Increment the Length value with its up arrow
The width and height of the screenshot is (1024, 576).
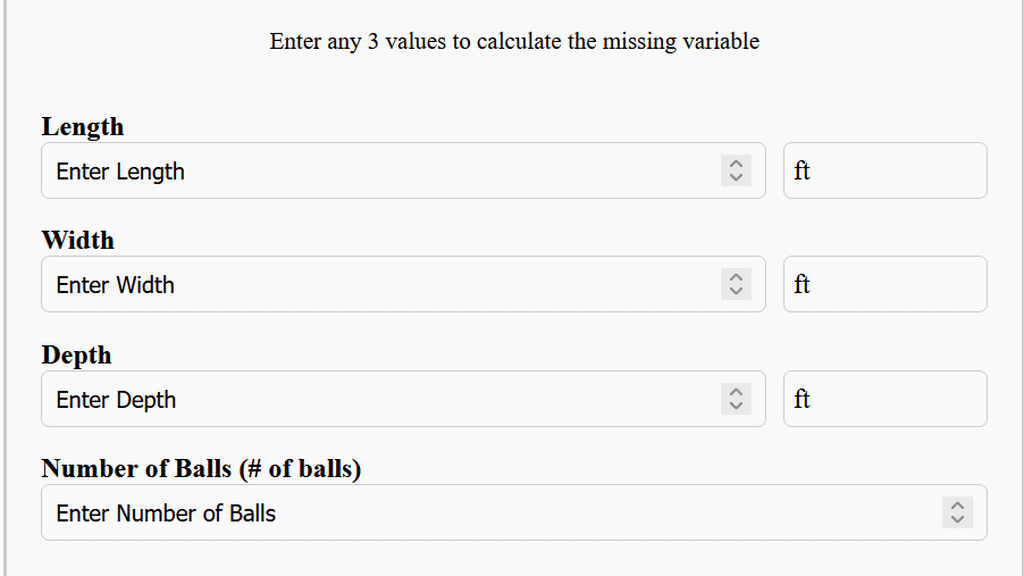pyautogui.click(x=736, y=164)
